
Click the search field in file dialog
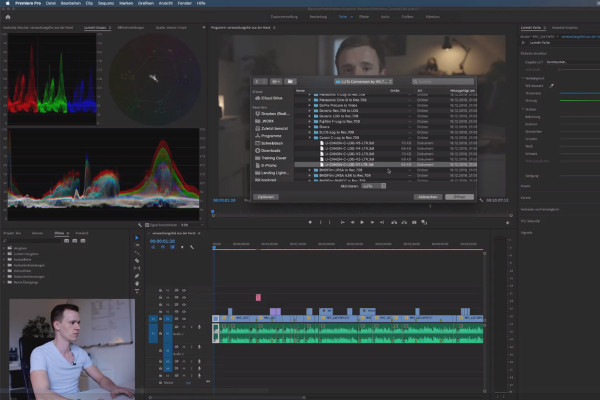(x=443, y=82)
